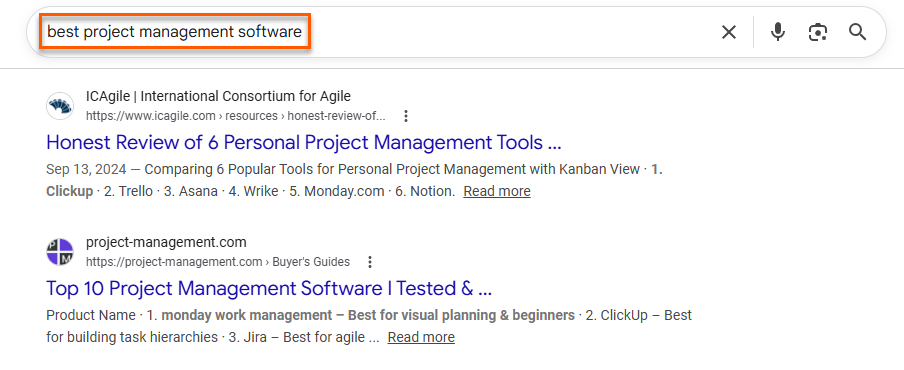
Task: Click the project-management.com site favicon
Action: [x=60, y=252]
